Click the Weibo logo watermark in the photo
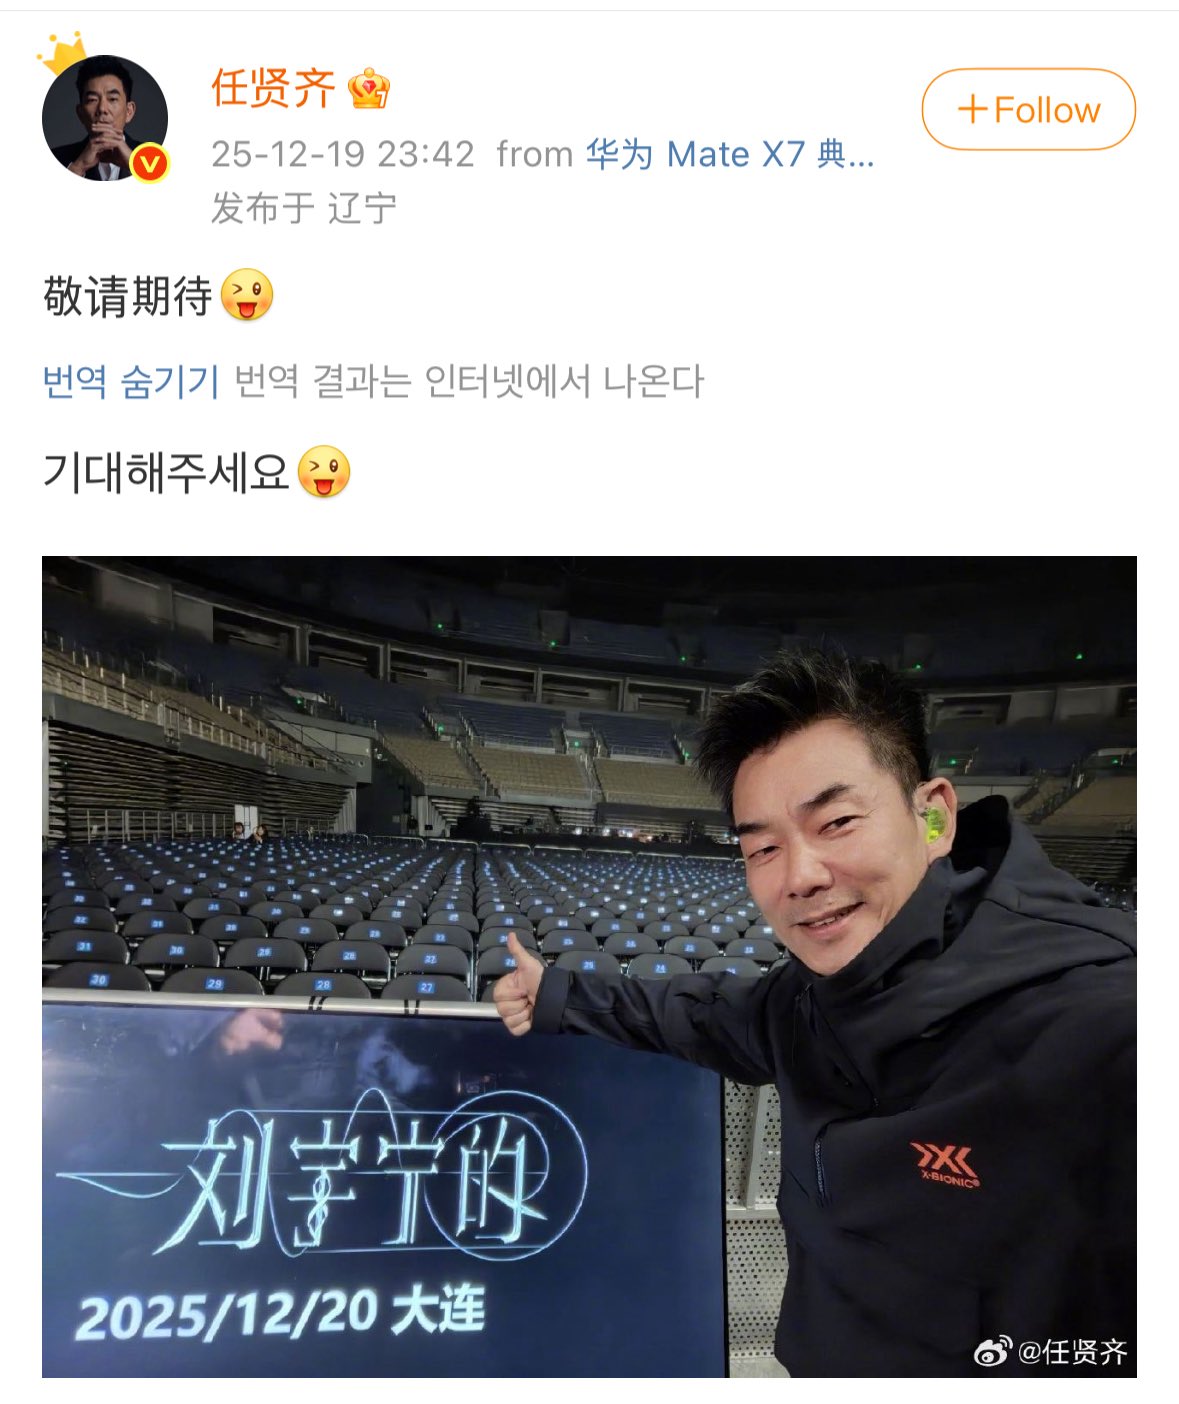The image size is (1179, 1404). [x=992, y=1352]
